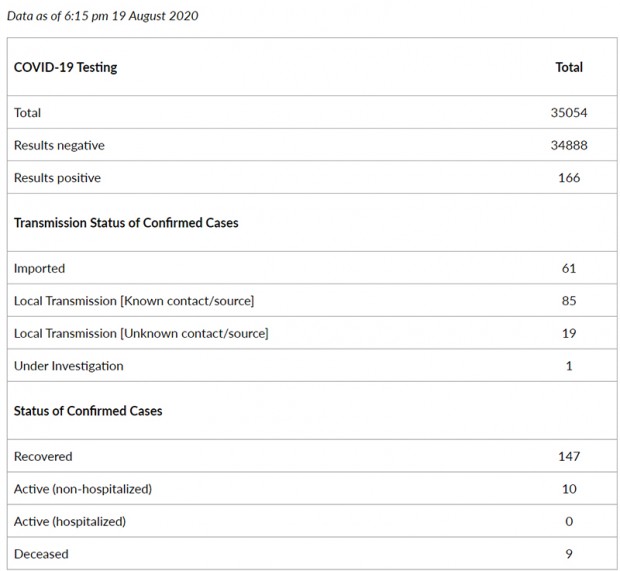Click the Total tests value 35054

click(x=568, y=113)
